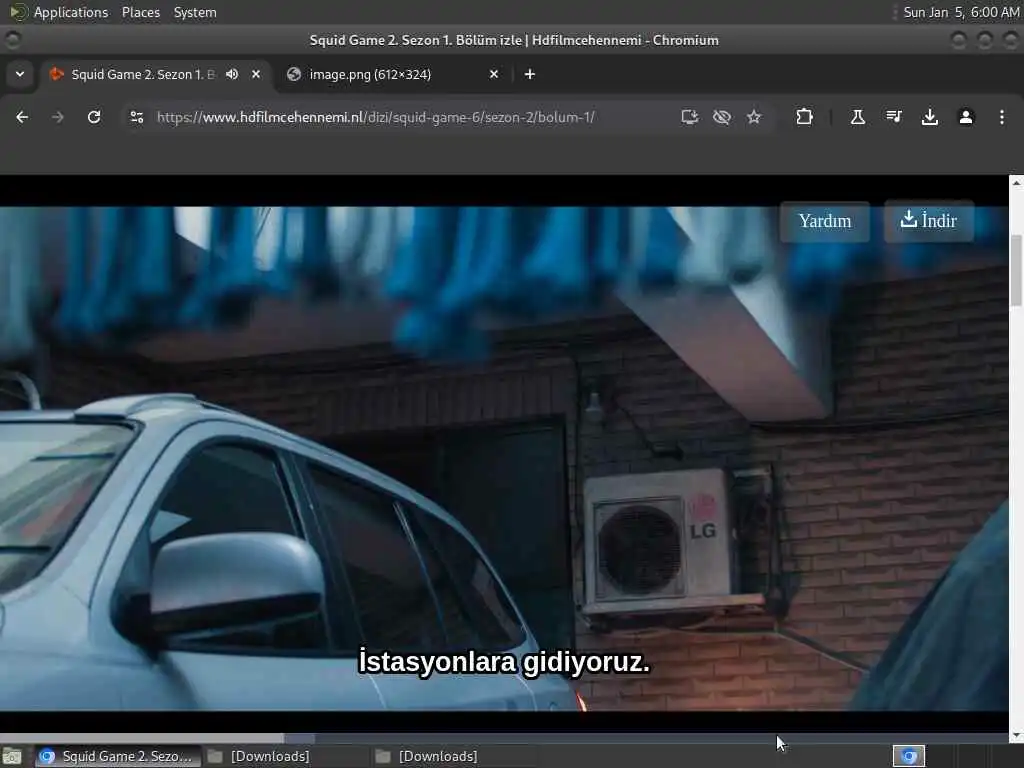The height and width of the screenshot is (768, 1024).
Task: Reload the current page
Action: [94, 117]
